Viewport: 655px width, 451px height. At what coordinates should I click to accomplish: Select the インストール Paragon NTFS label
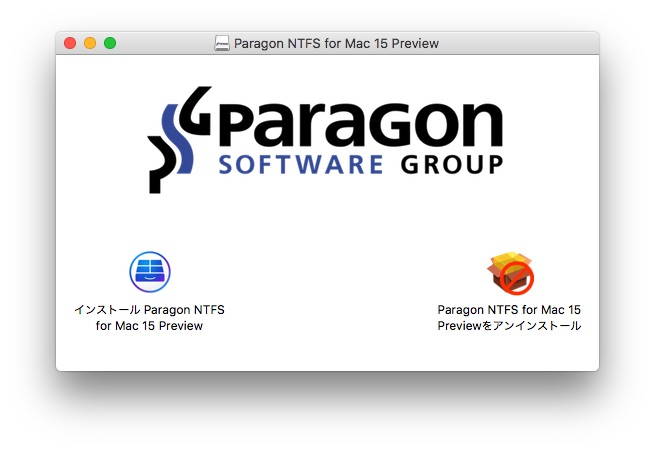click(150, 317)
